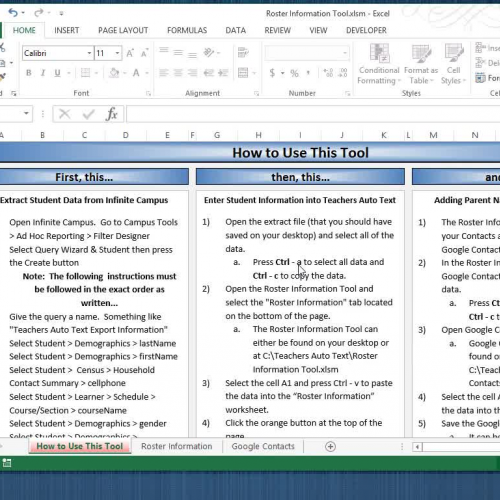Toggle Wrap Text
Viewport: 500px width, 500px height.
pyautogui.click(x=243, y=53)
